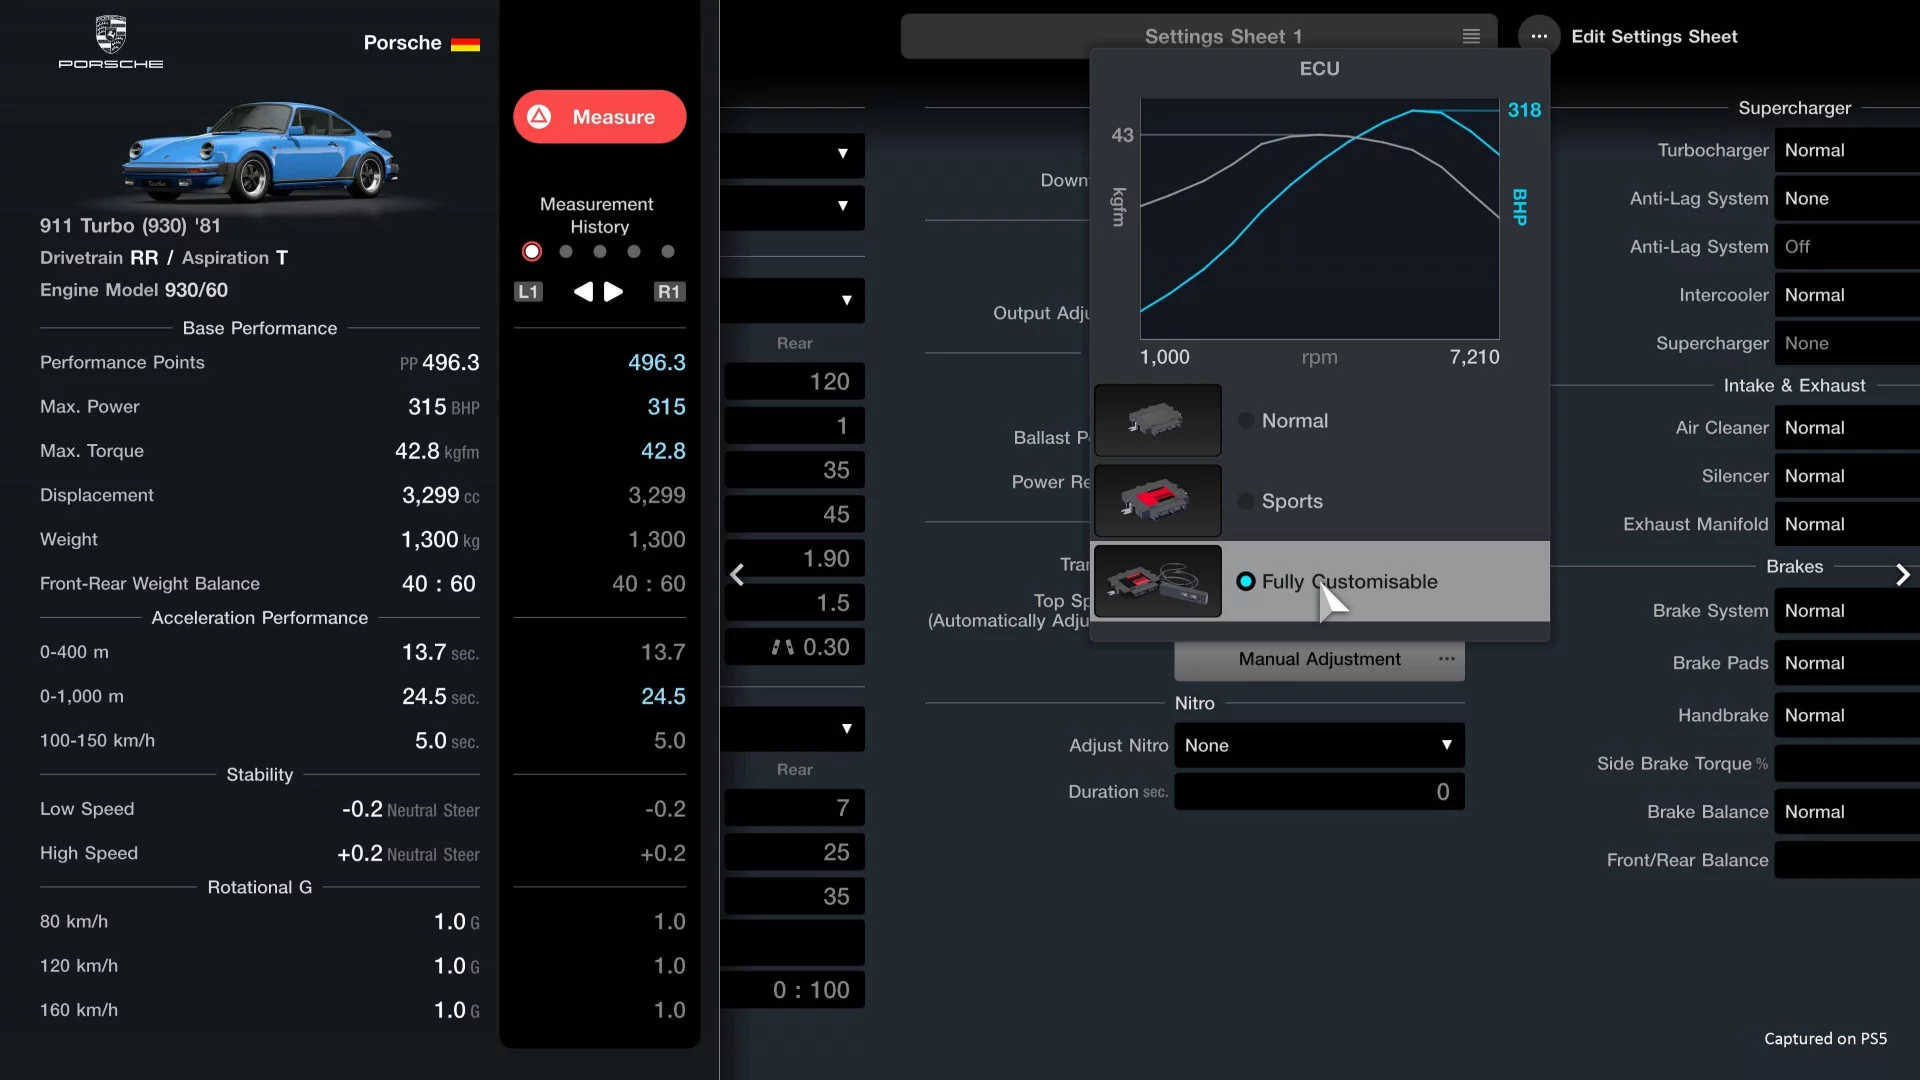Open the first Anti-Lag System None dropdown
Image resolution: width=1920 pixels, height=1080 pixels.
coord(1847,198)
